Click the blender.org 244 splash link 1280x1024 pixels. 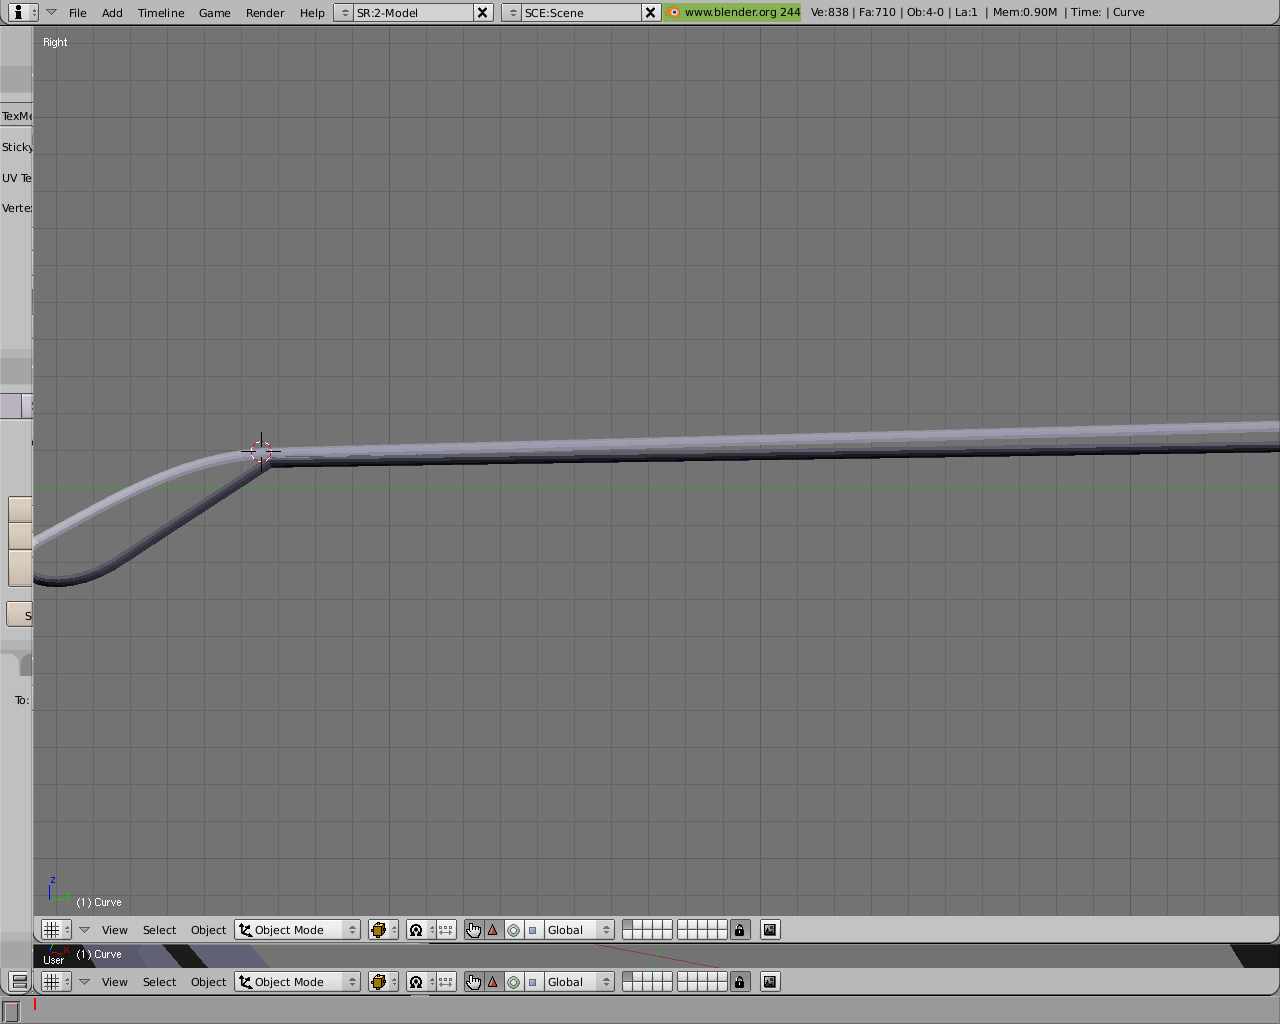click(x=733, y=12)
